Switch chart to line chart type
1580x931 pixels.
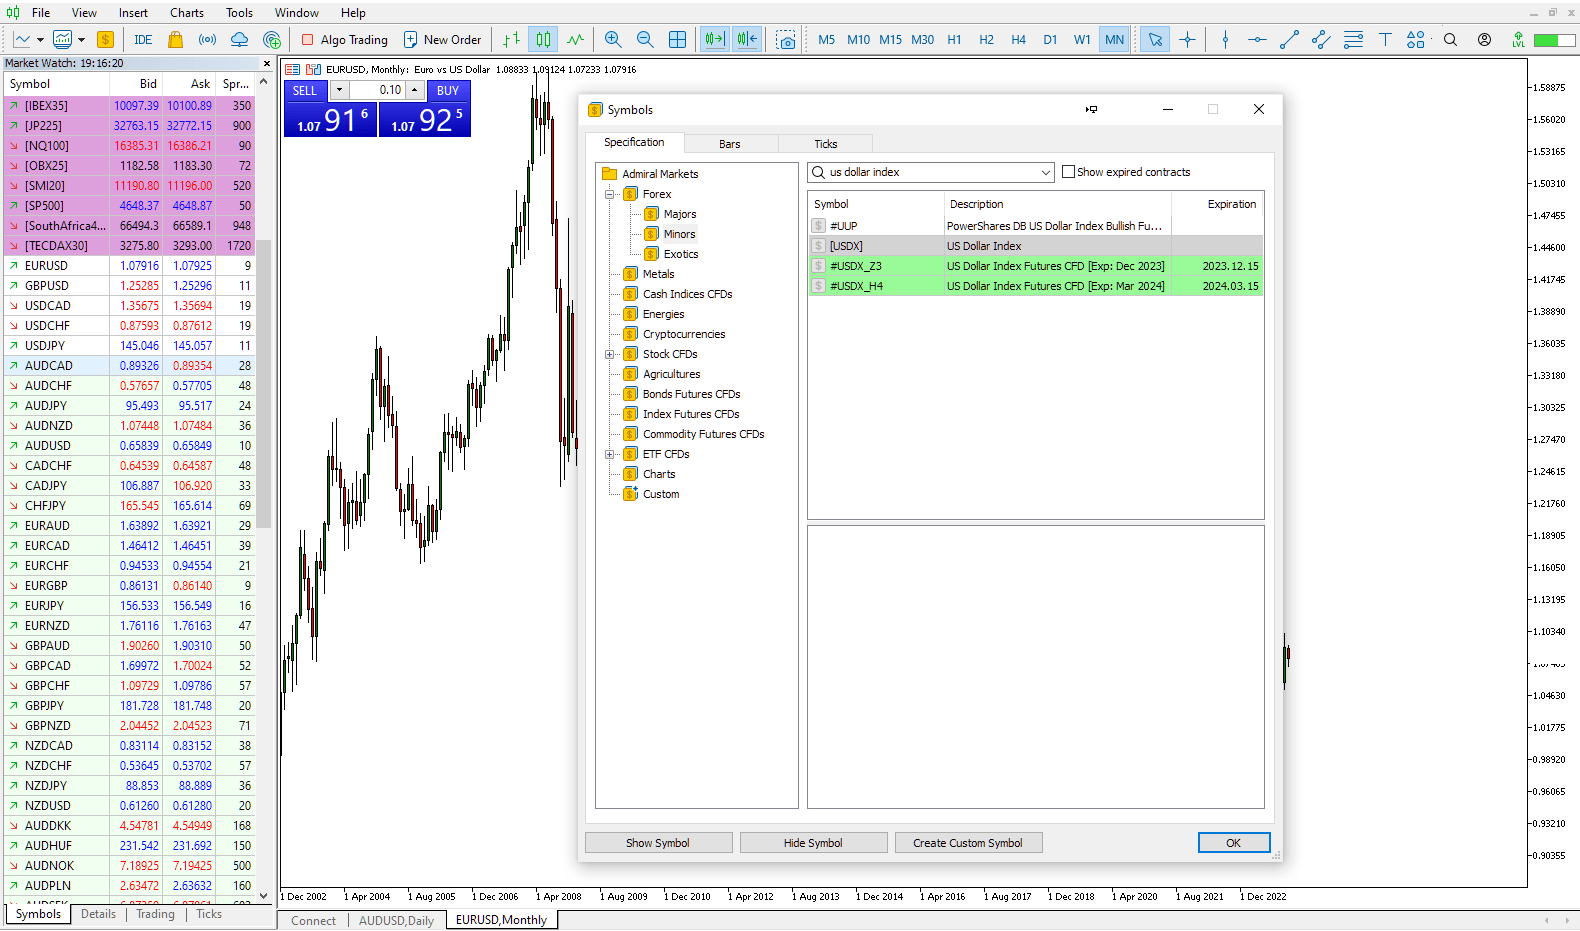click(575, 40)
